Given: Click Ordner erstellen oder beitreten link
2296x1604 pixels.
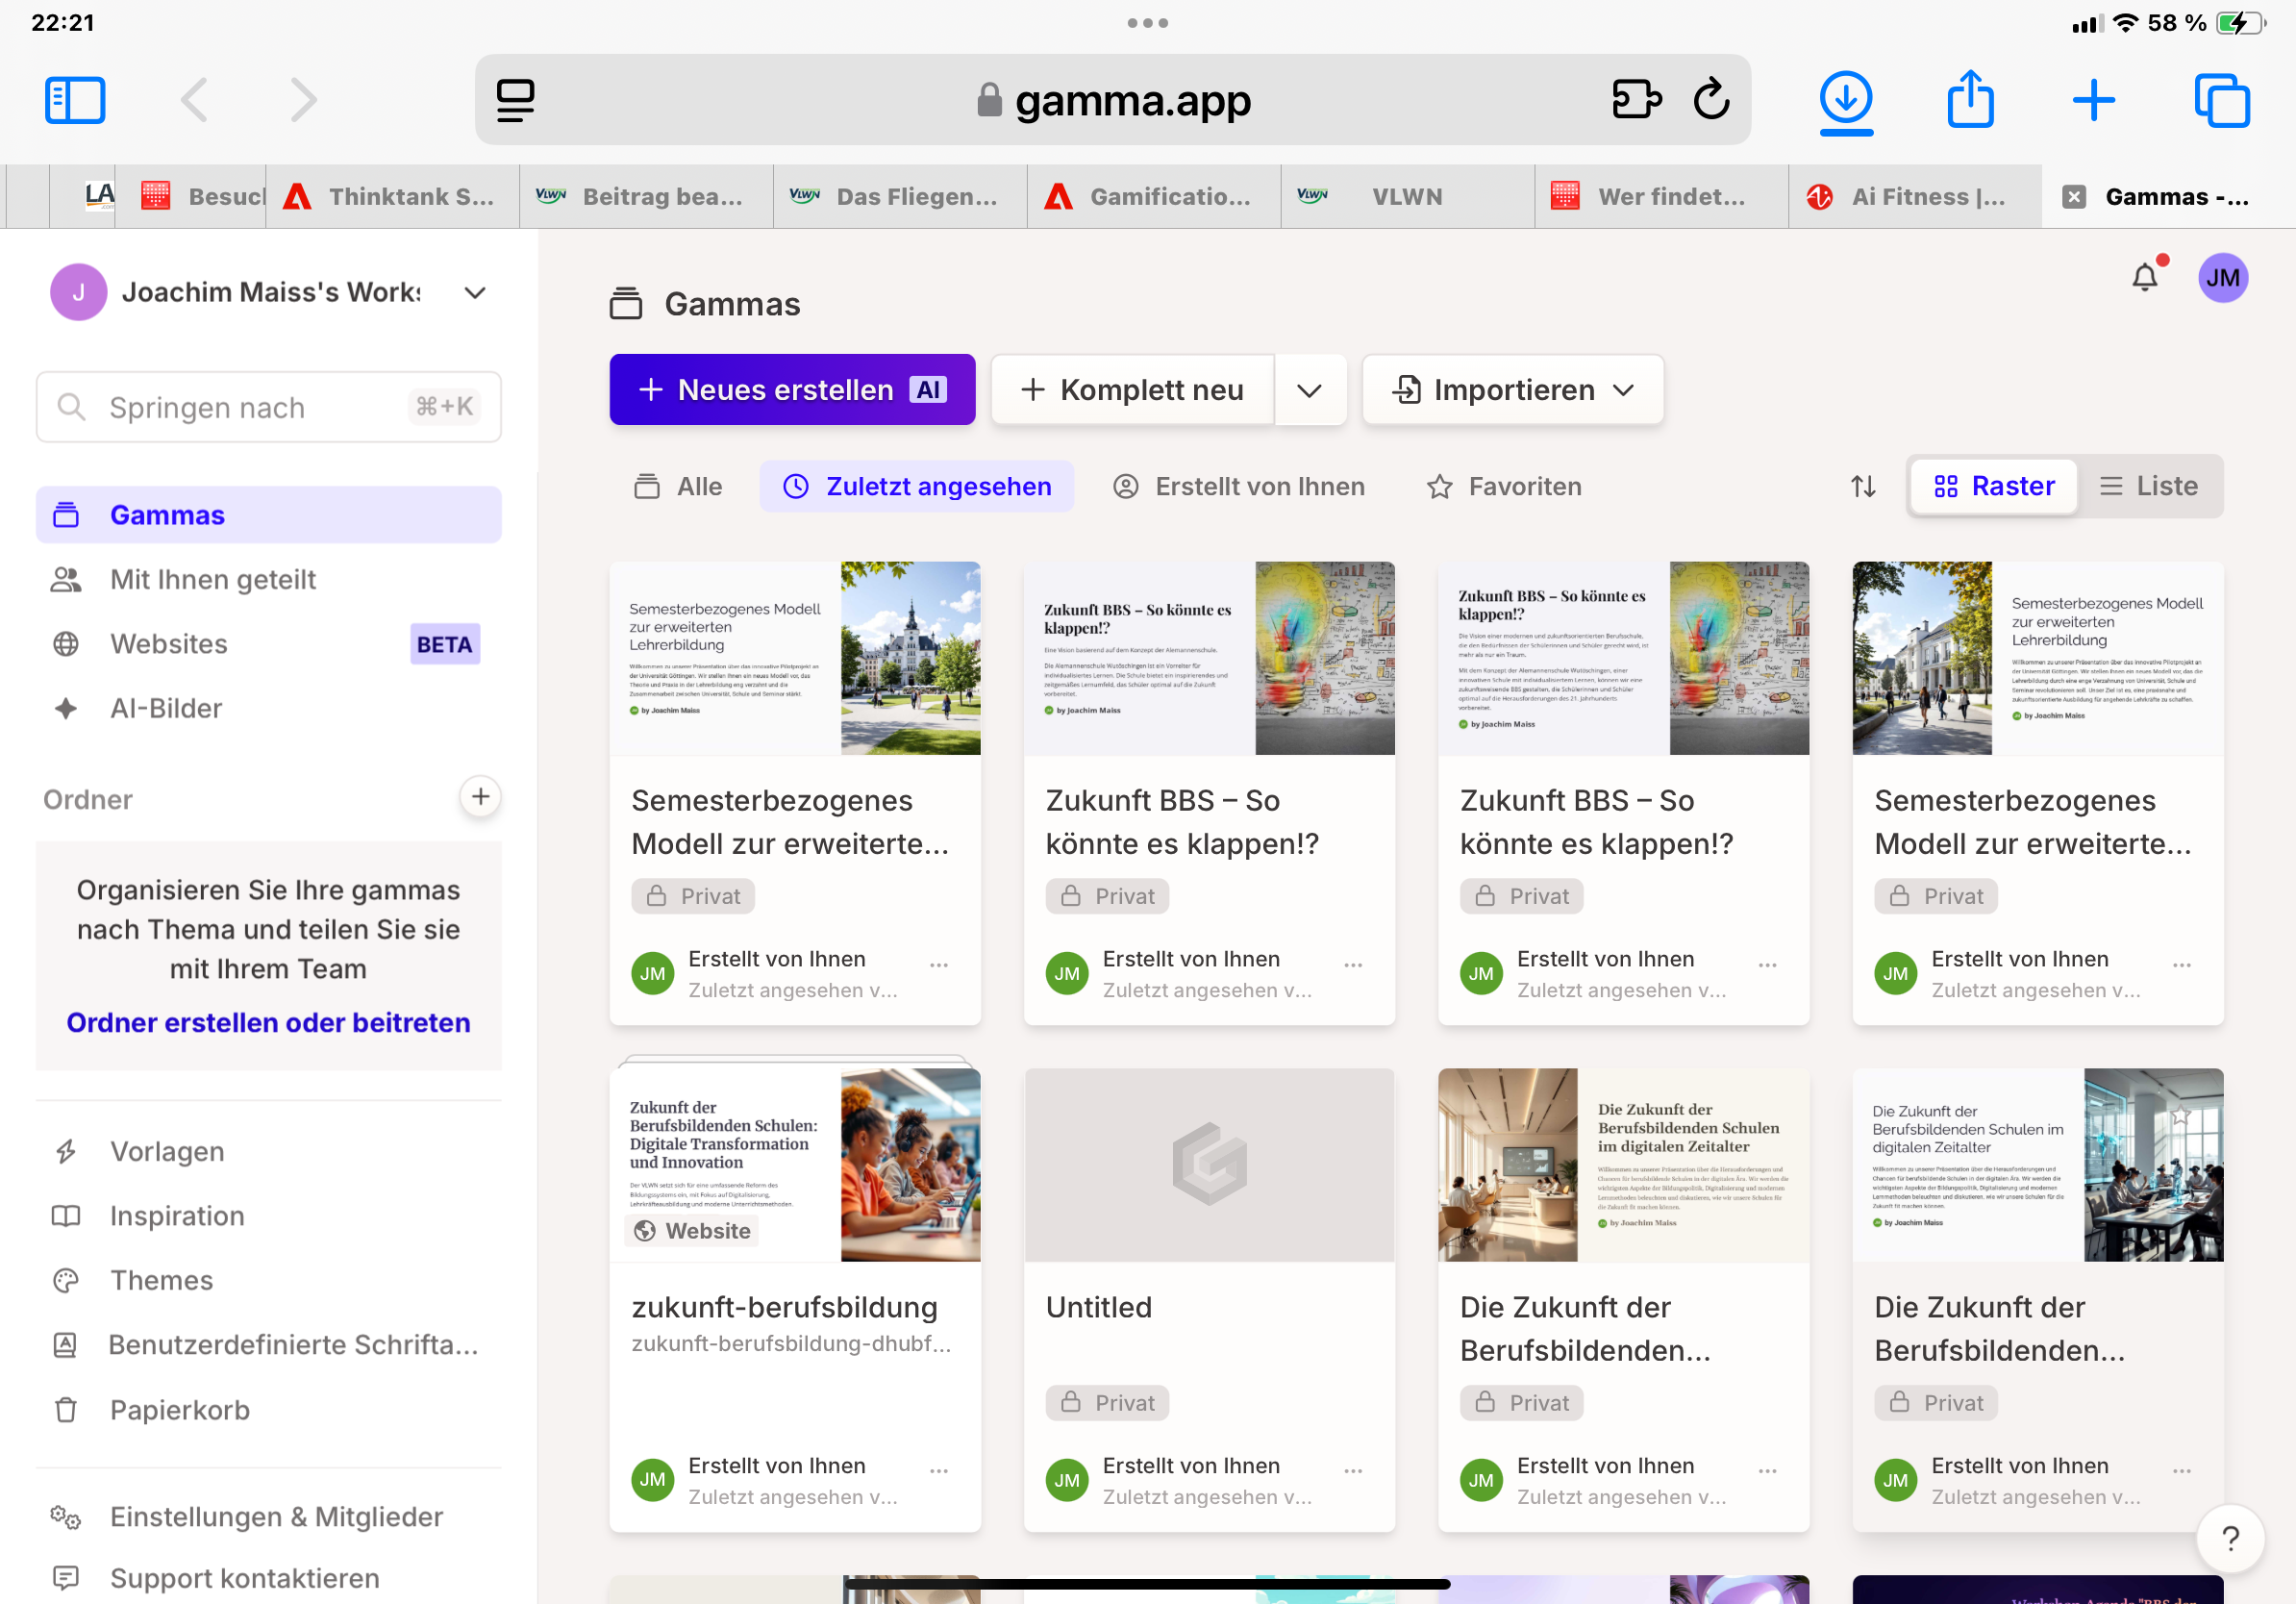Looking at the screenshot, I should [268, 1022].
